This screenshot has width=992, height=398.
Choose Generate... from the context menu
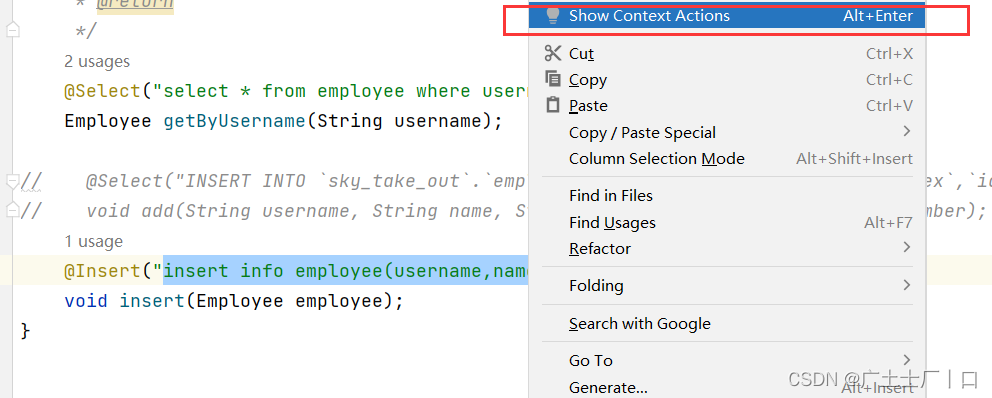pyautogui.click(x=727, y=387)
